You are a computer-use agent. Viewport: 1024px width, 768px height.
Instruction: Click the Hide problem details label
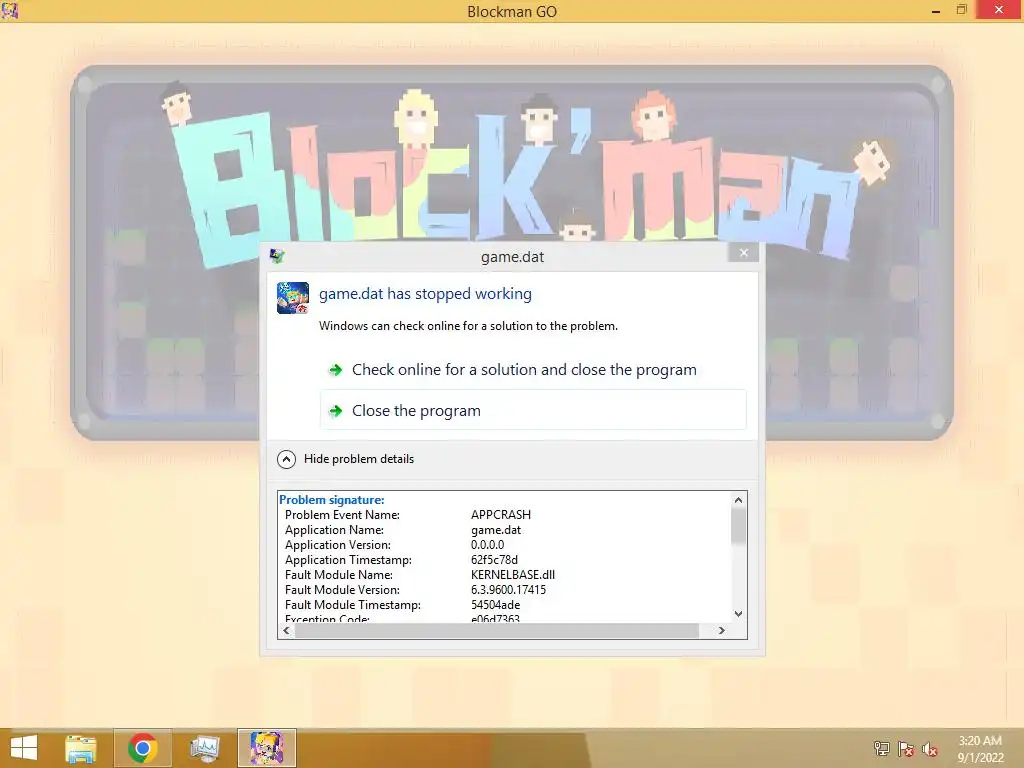(x=359, y=459)
